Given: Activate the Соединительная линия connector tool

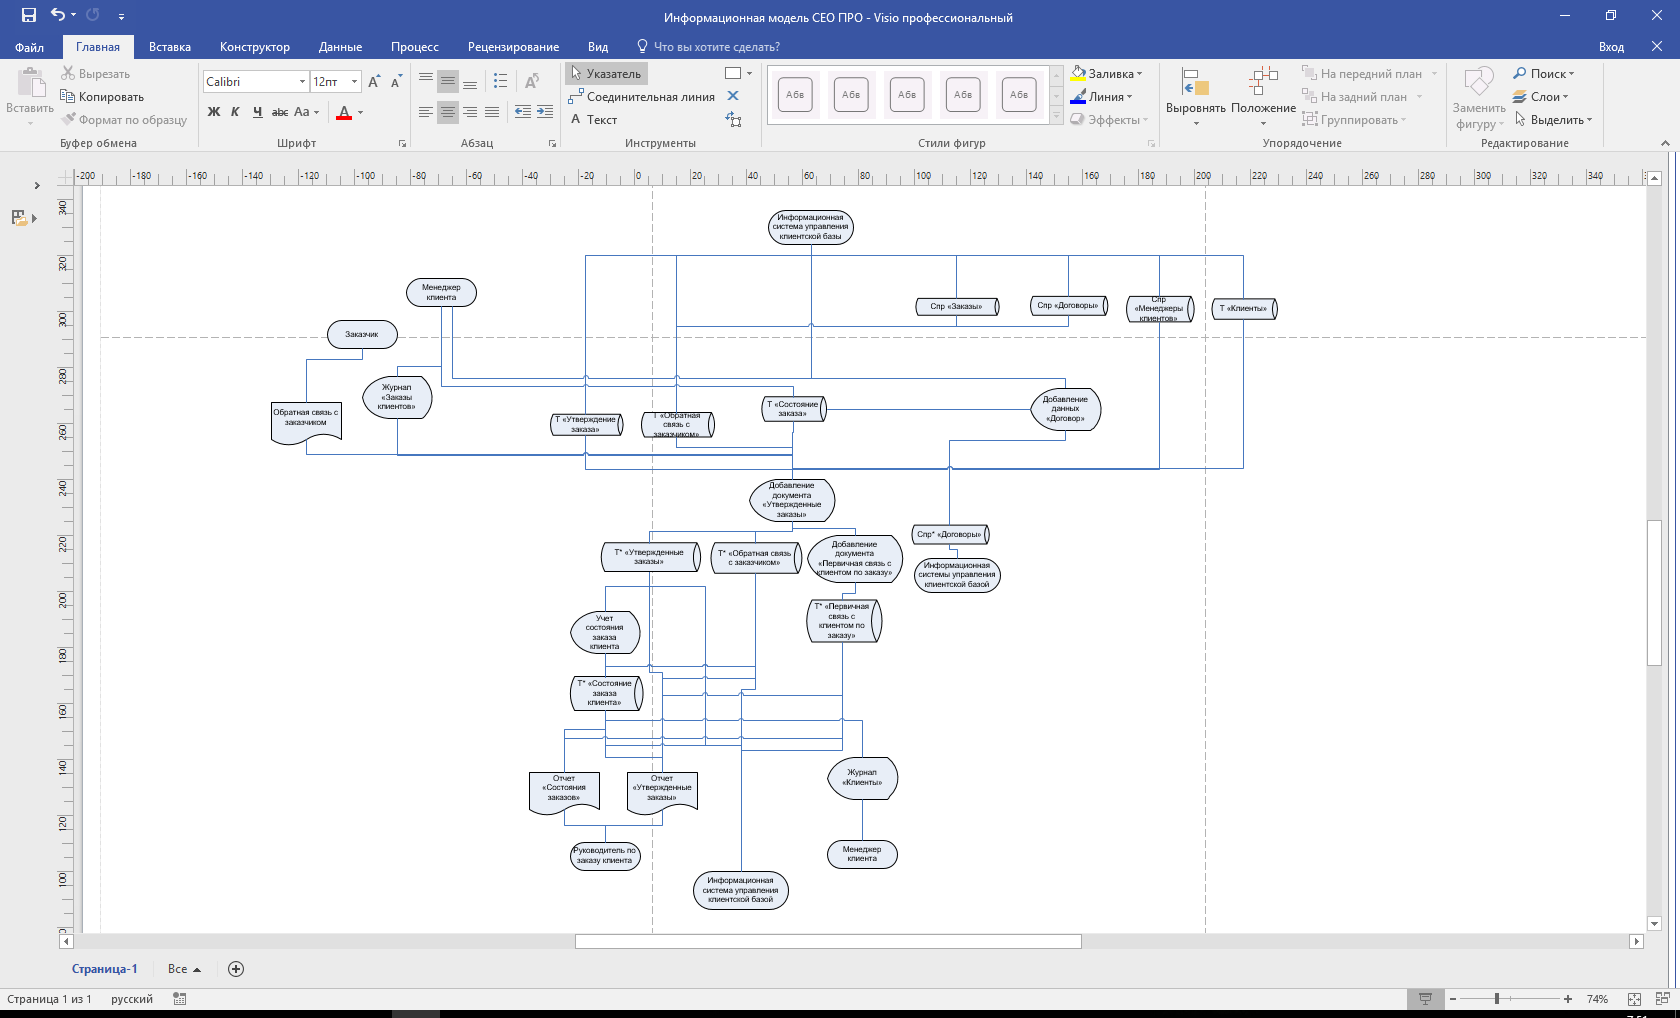Looking at the screenshot, I should (x=641, y=97).
